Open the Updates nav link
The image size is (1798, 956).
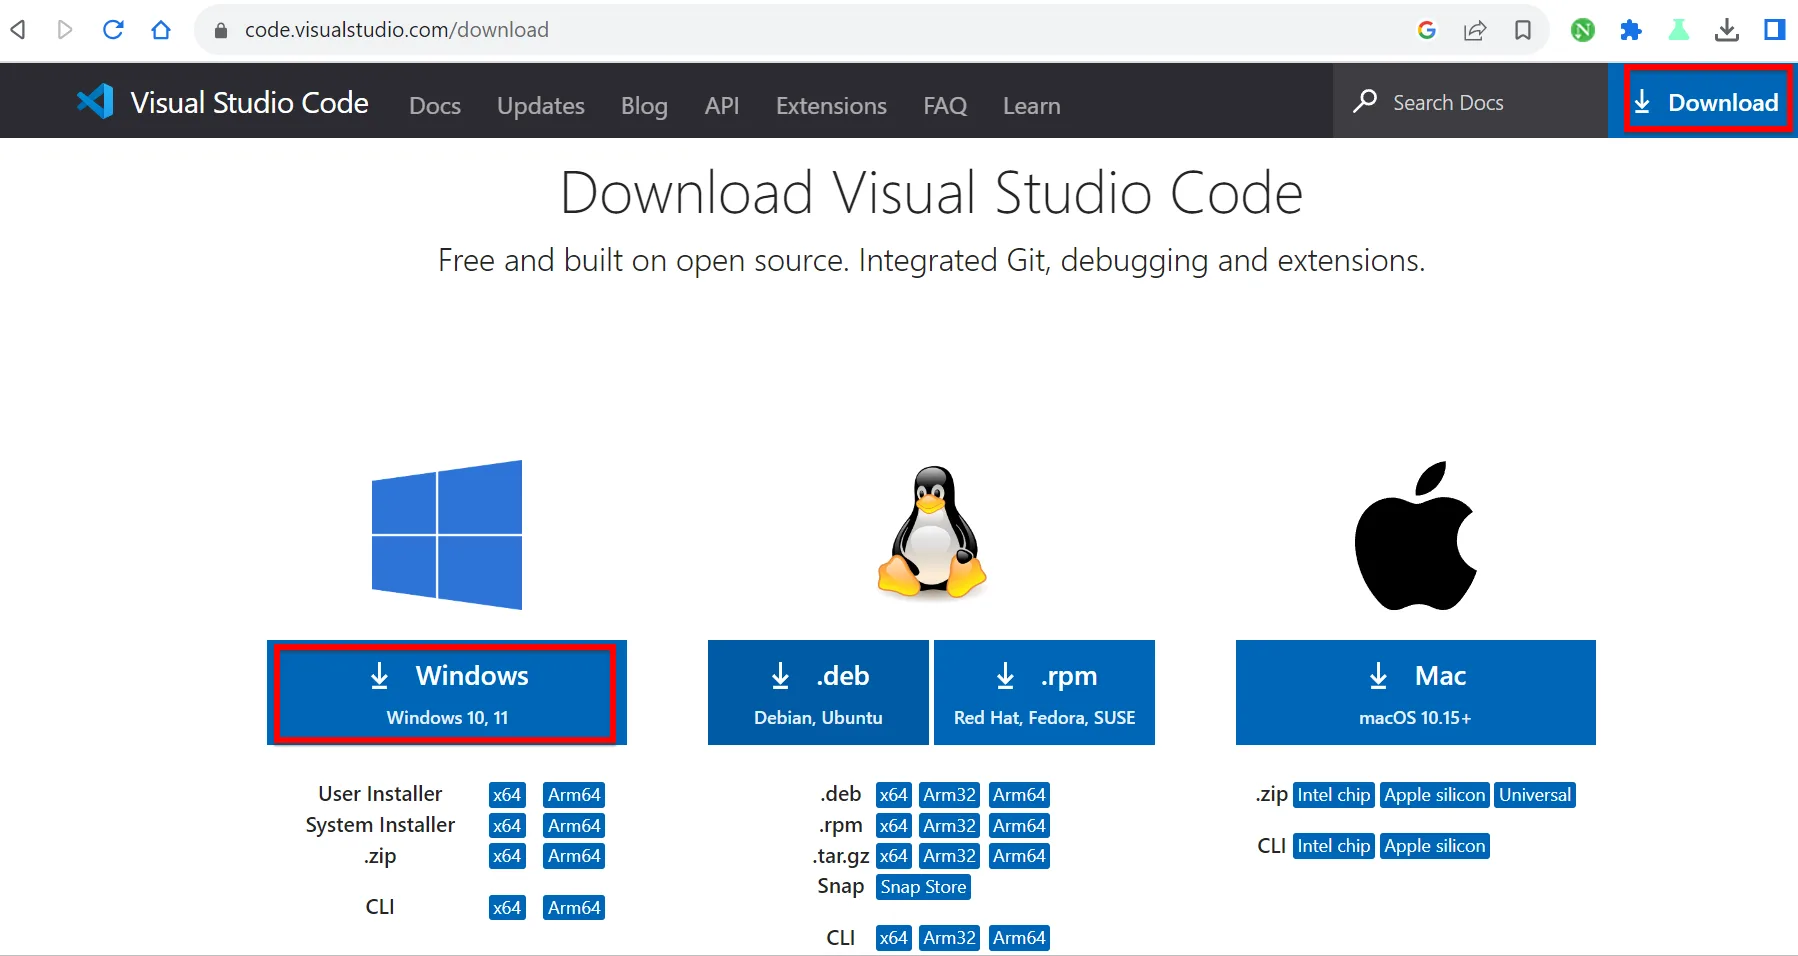[541, 105]
